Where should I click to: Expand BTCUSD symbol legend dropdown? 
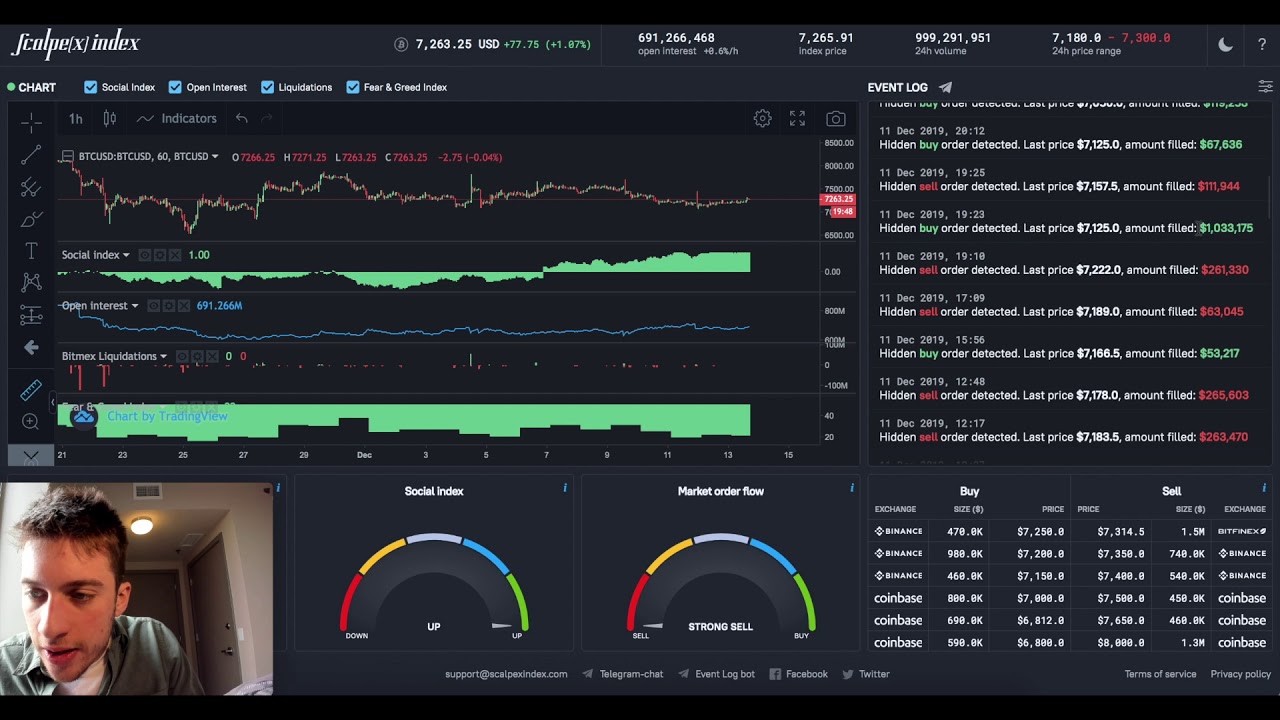click(x=215, y=157)
